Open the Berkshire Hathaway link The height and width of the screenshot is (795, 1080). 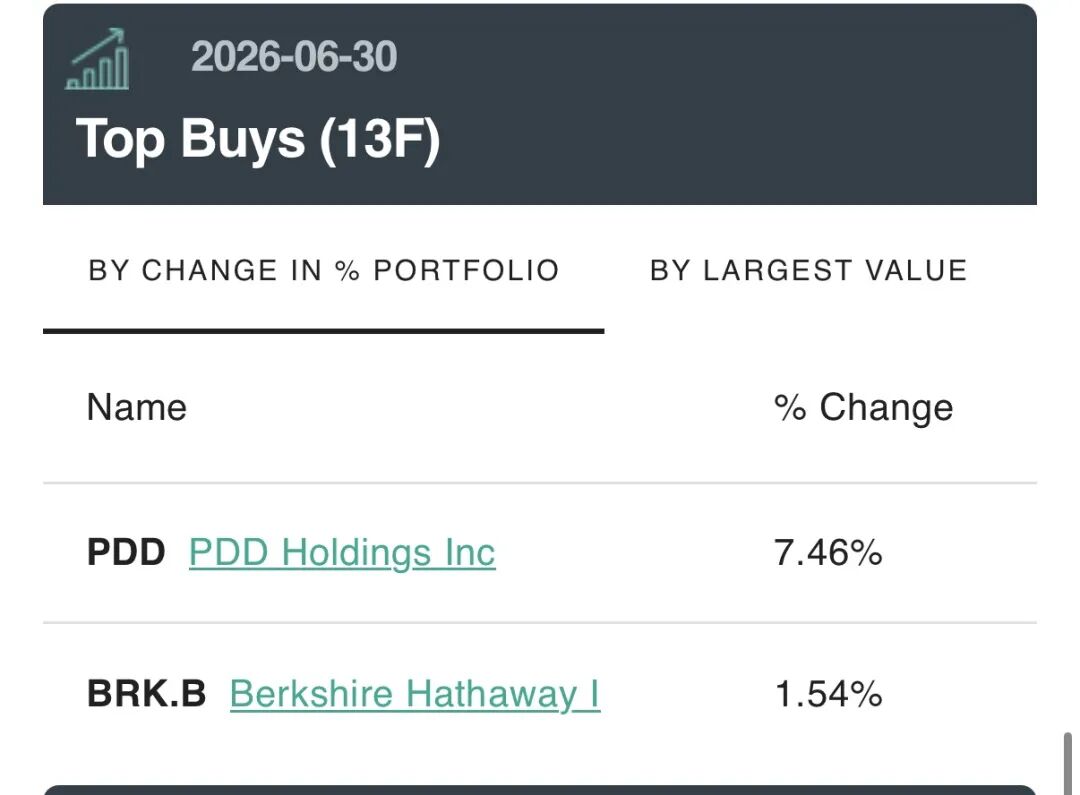coord(415,694)
